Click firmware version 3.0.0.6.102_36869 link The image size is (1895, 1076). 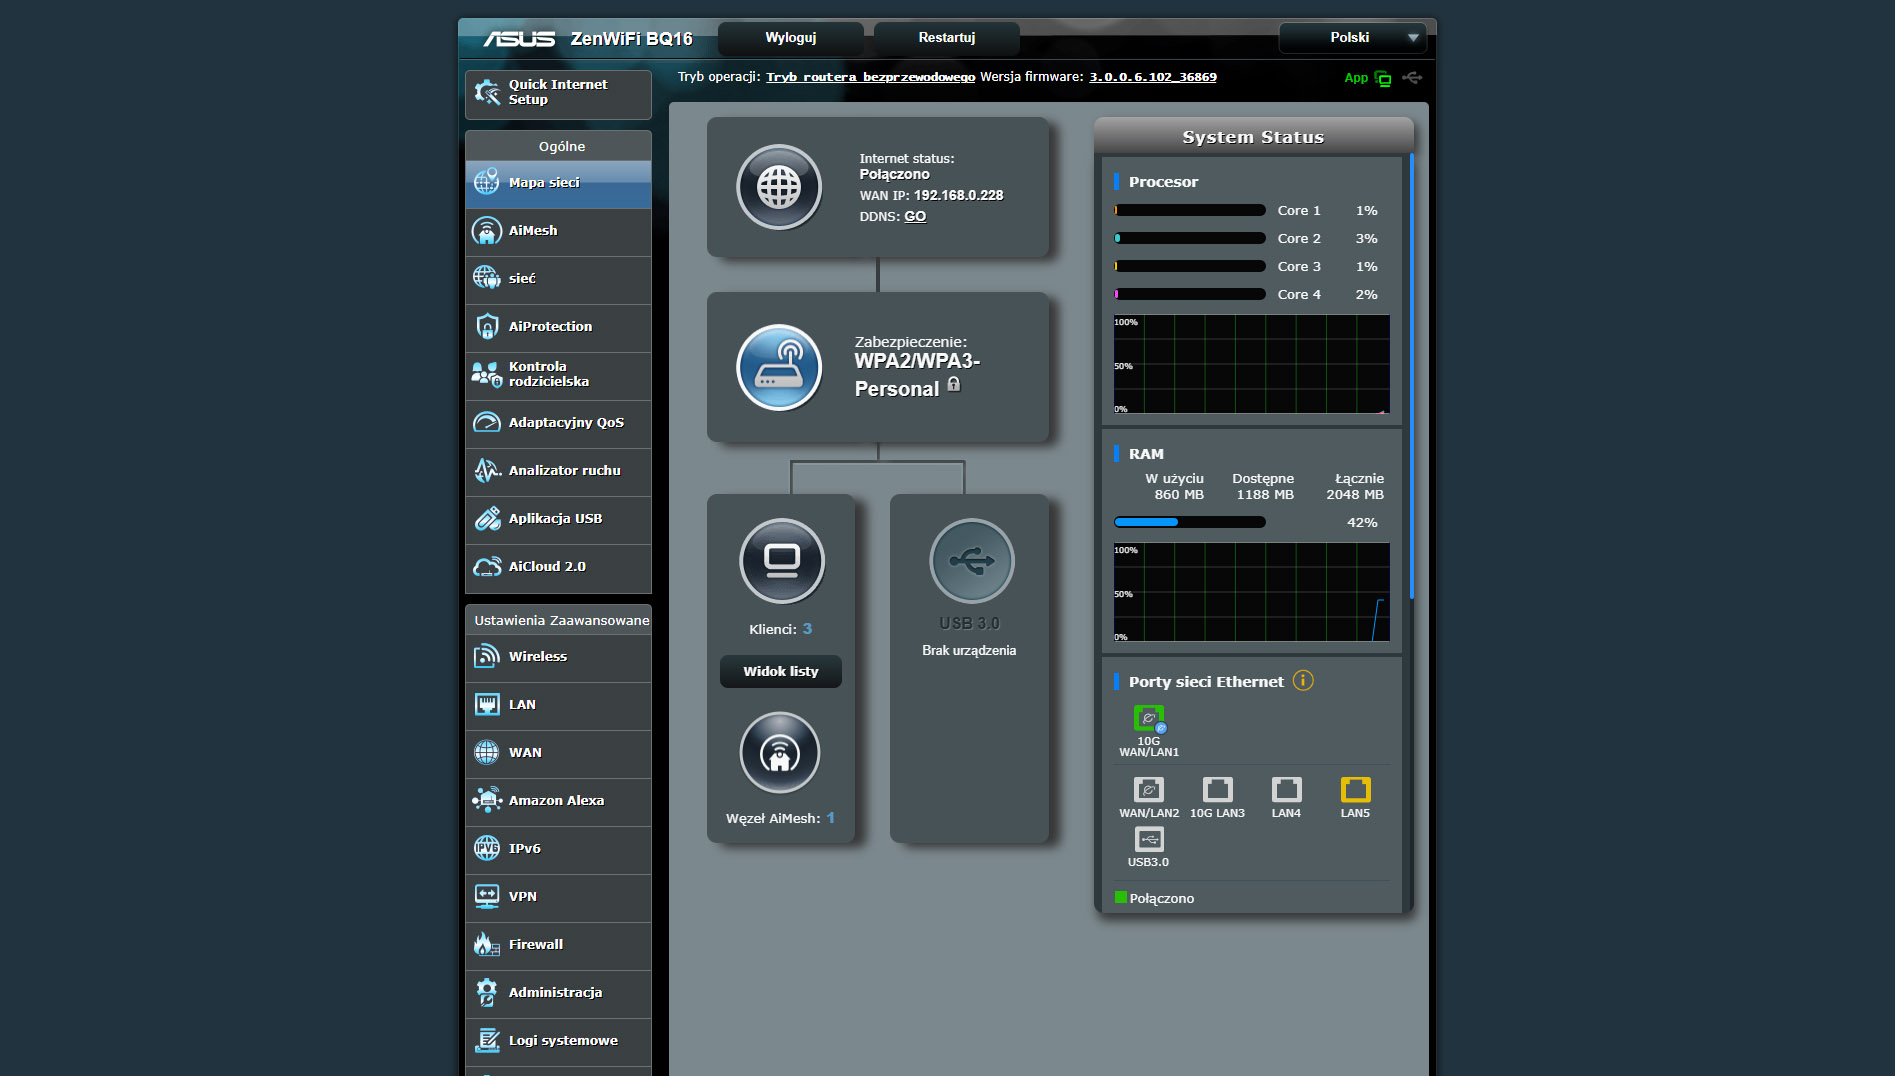[x=1153, y=77]
